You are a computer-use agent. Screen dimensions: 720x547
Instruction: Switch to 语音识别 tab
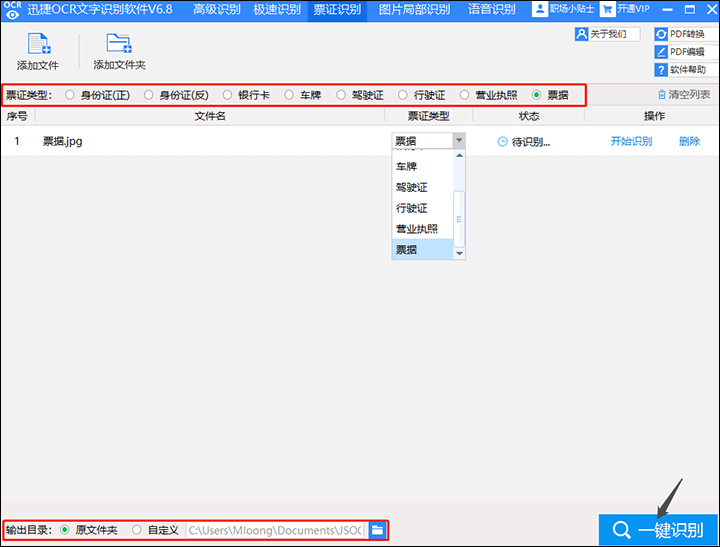pos(491,9)
